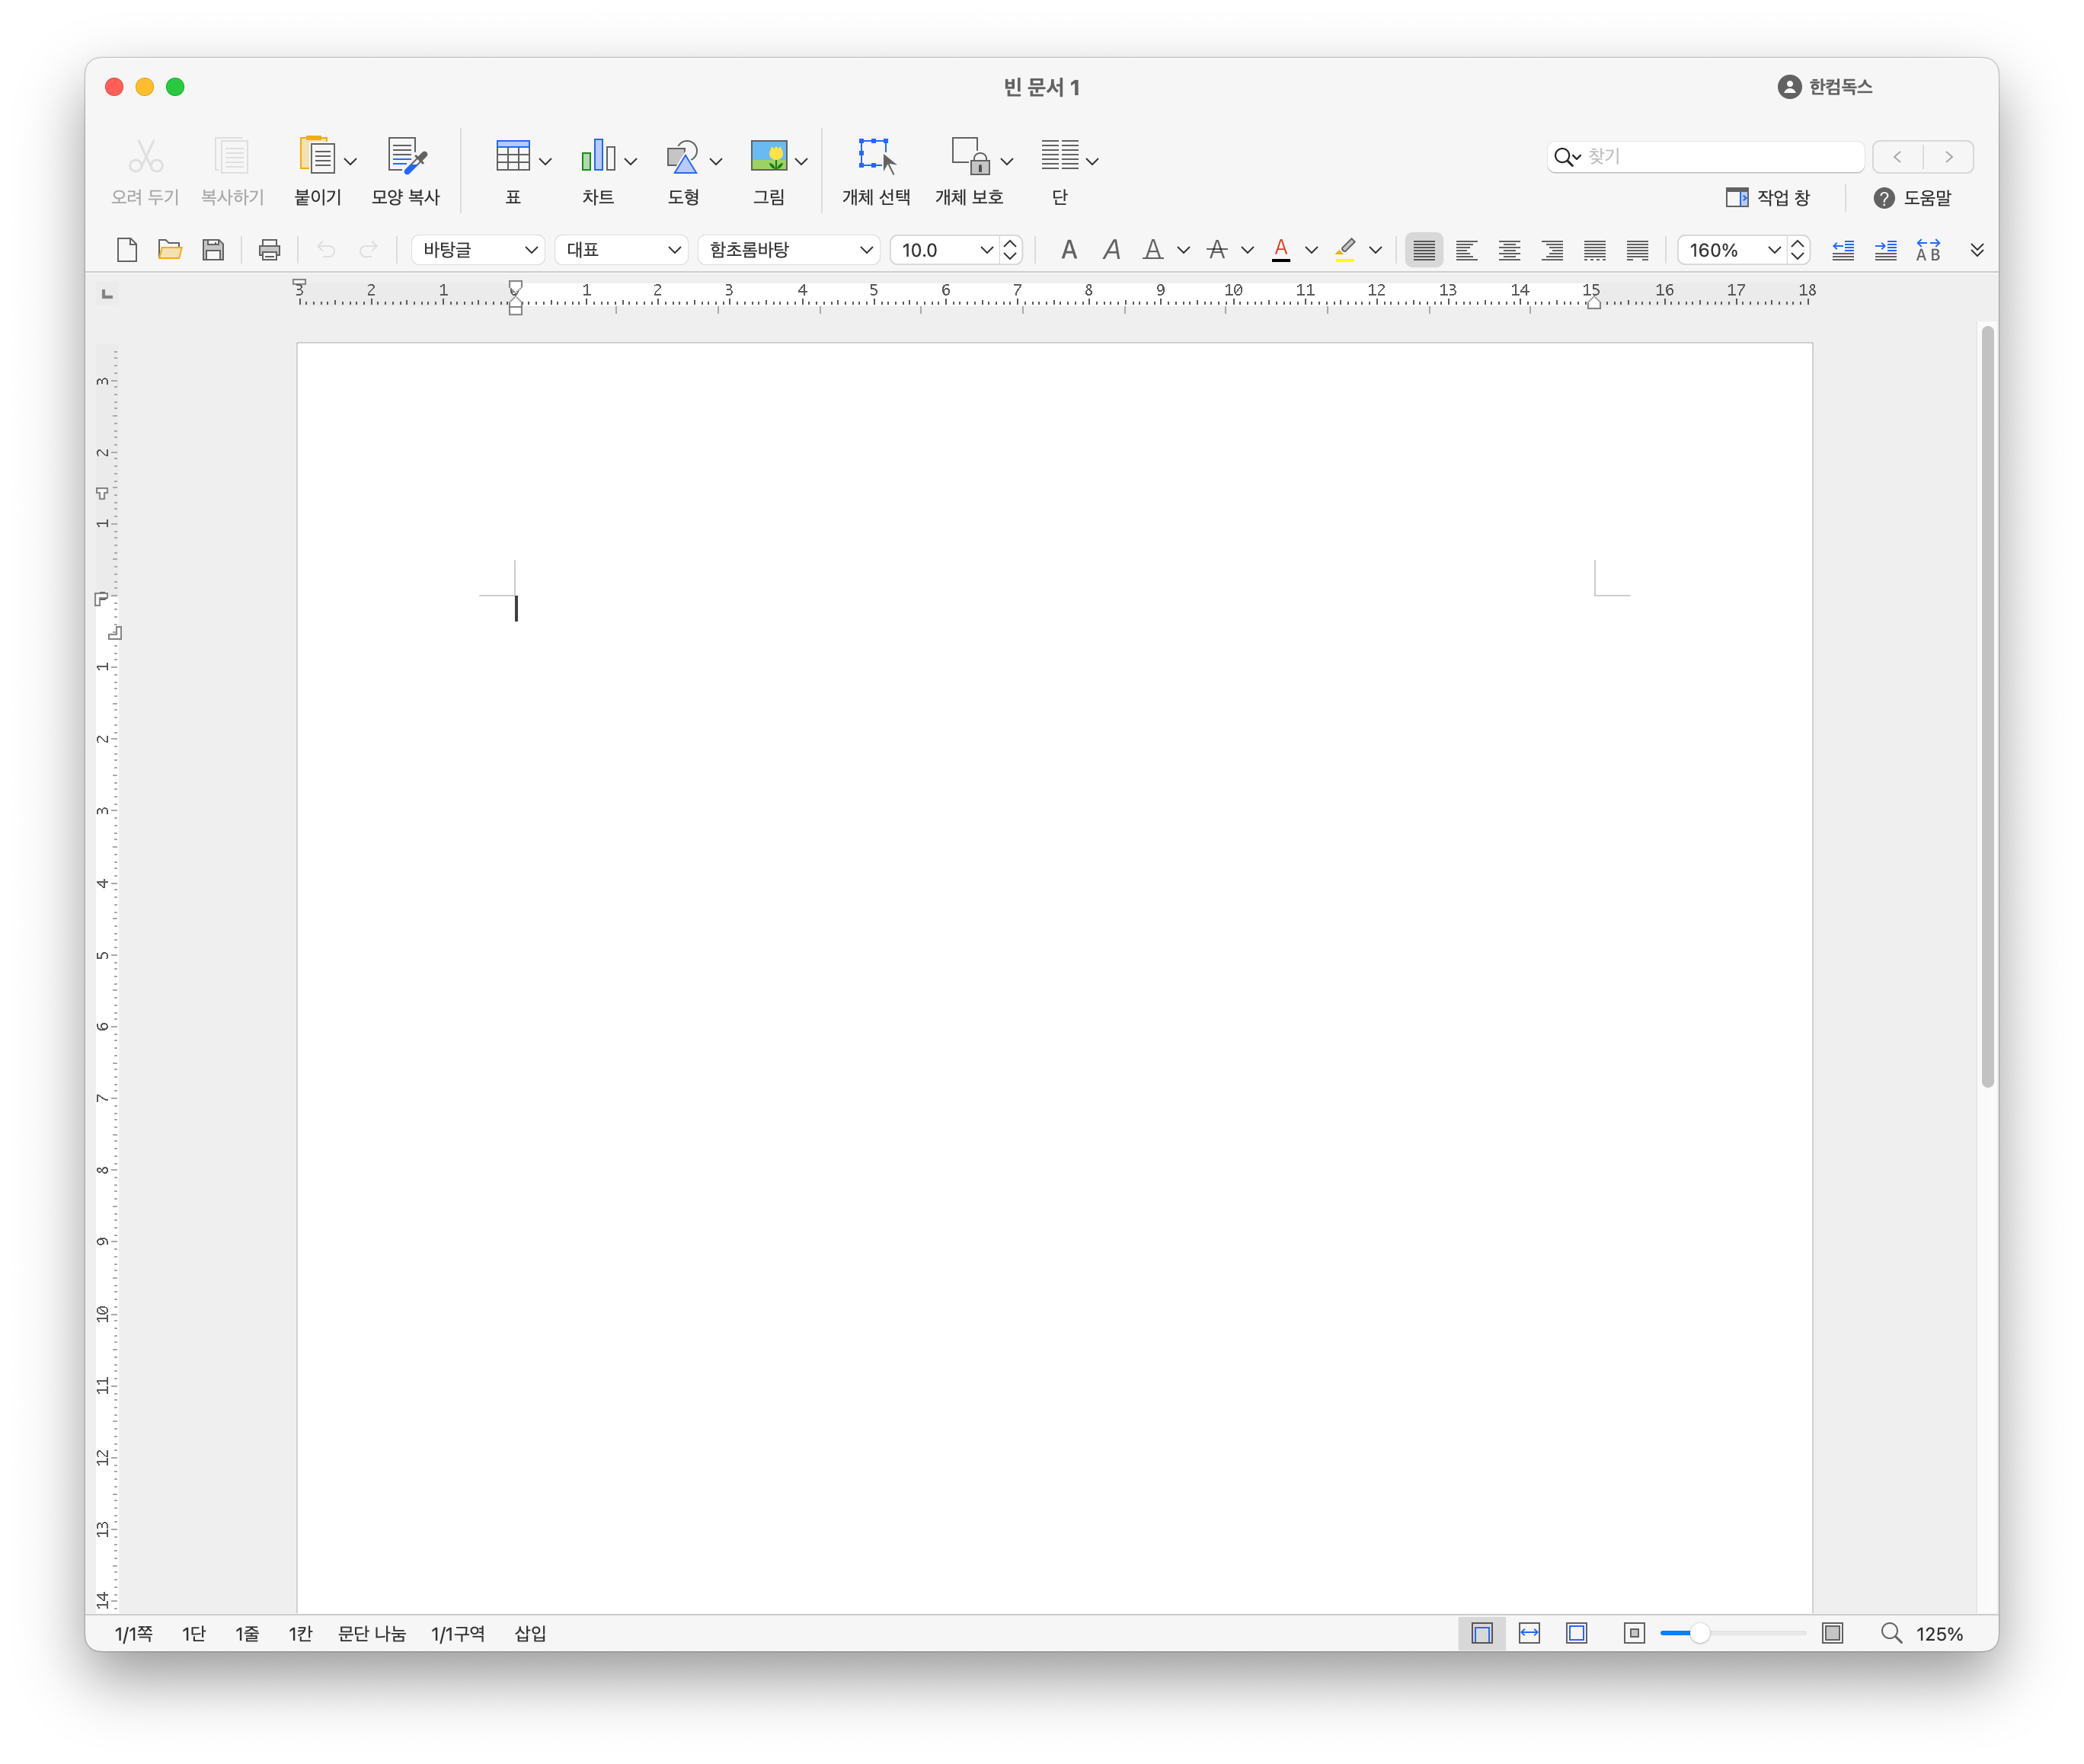Toggle italic text formatting
2084x1764 pixels.
[x=1111, y=250]
